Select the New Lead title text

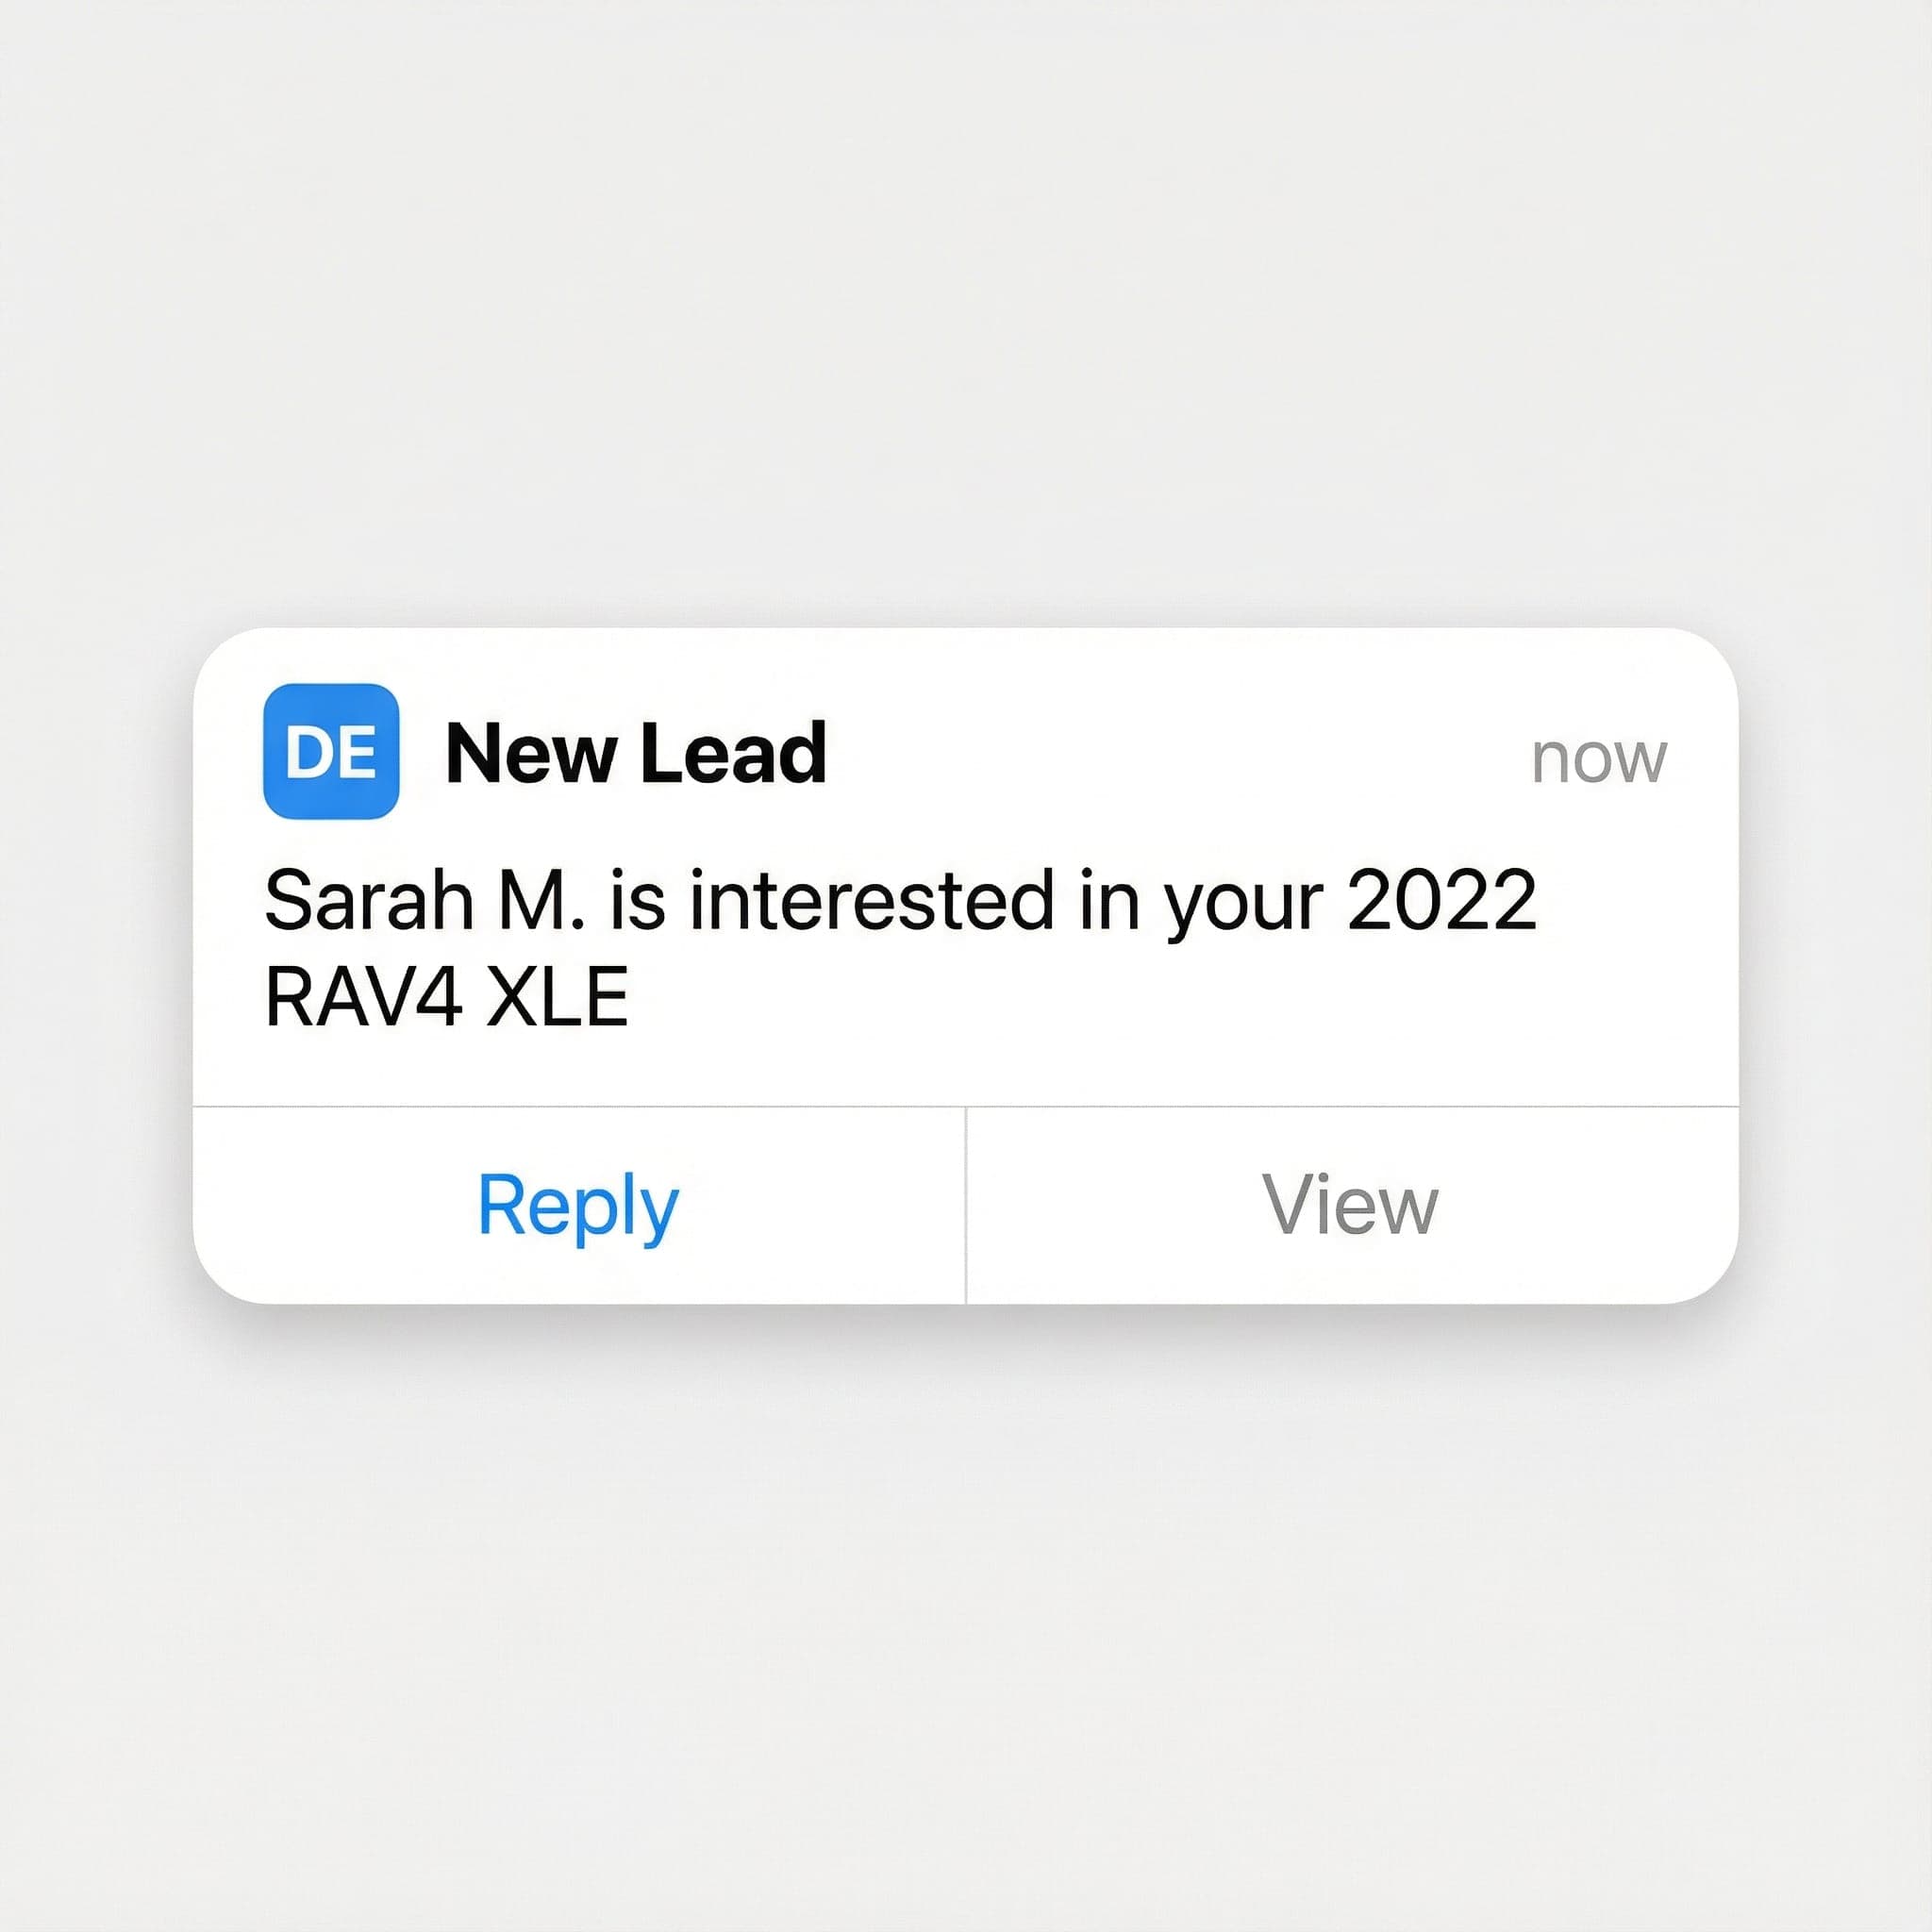click(635, 755)
